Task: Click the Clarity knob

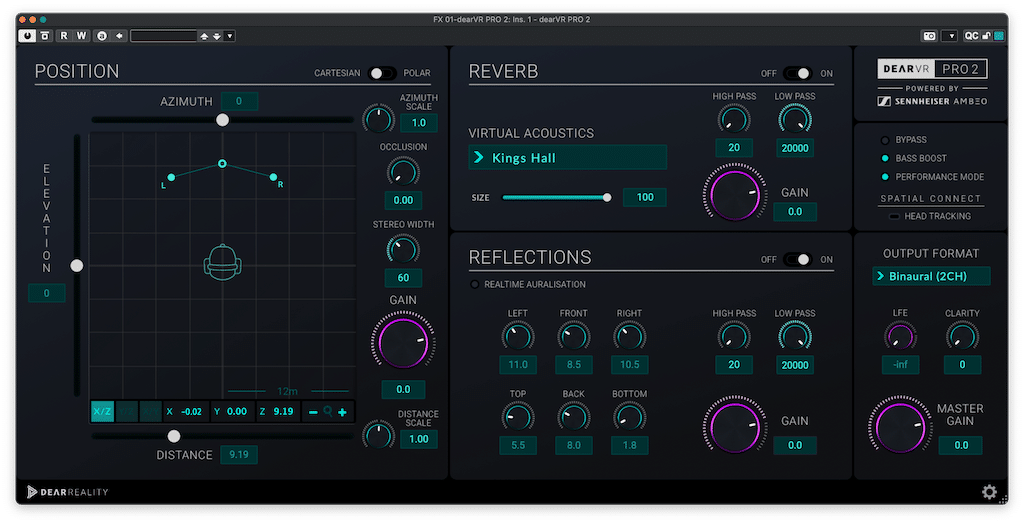Action: [x=962, y=337]
